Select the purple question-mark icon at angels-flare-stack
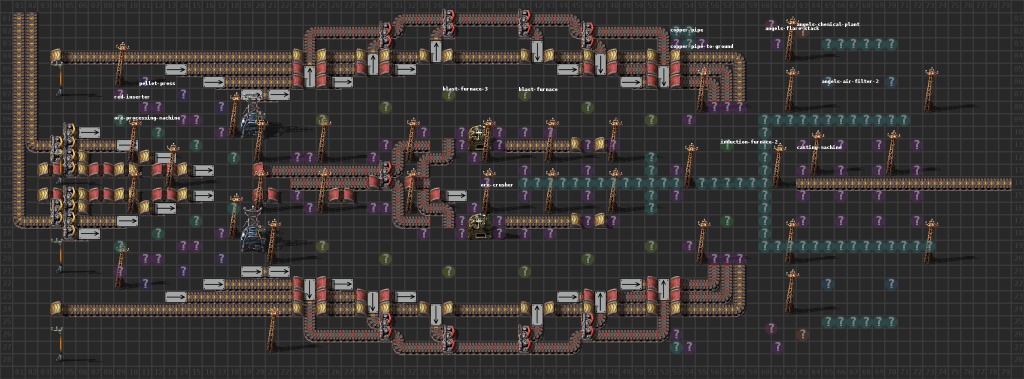 [x=771, y=25]
